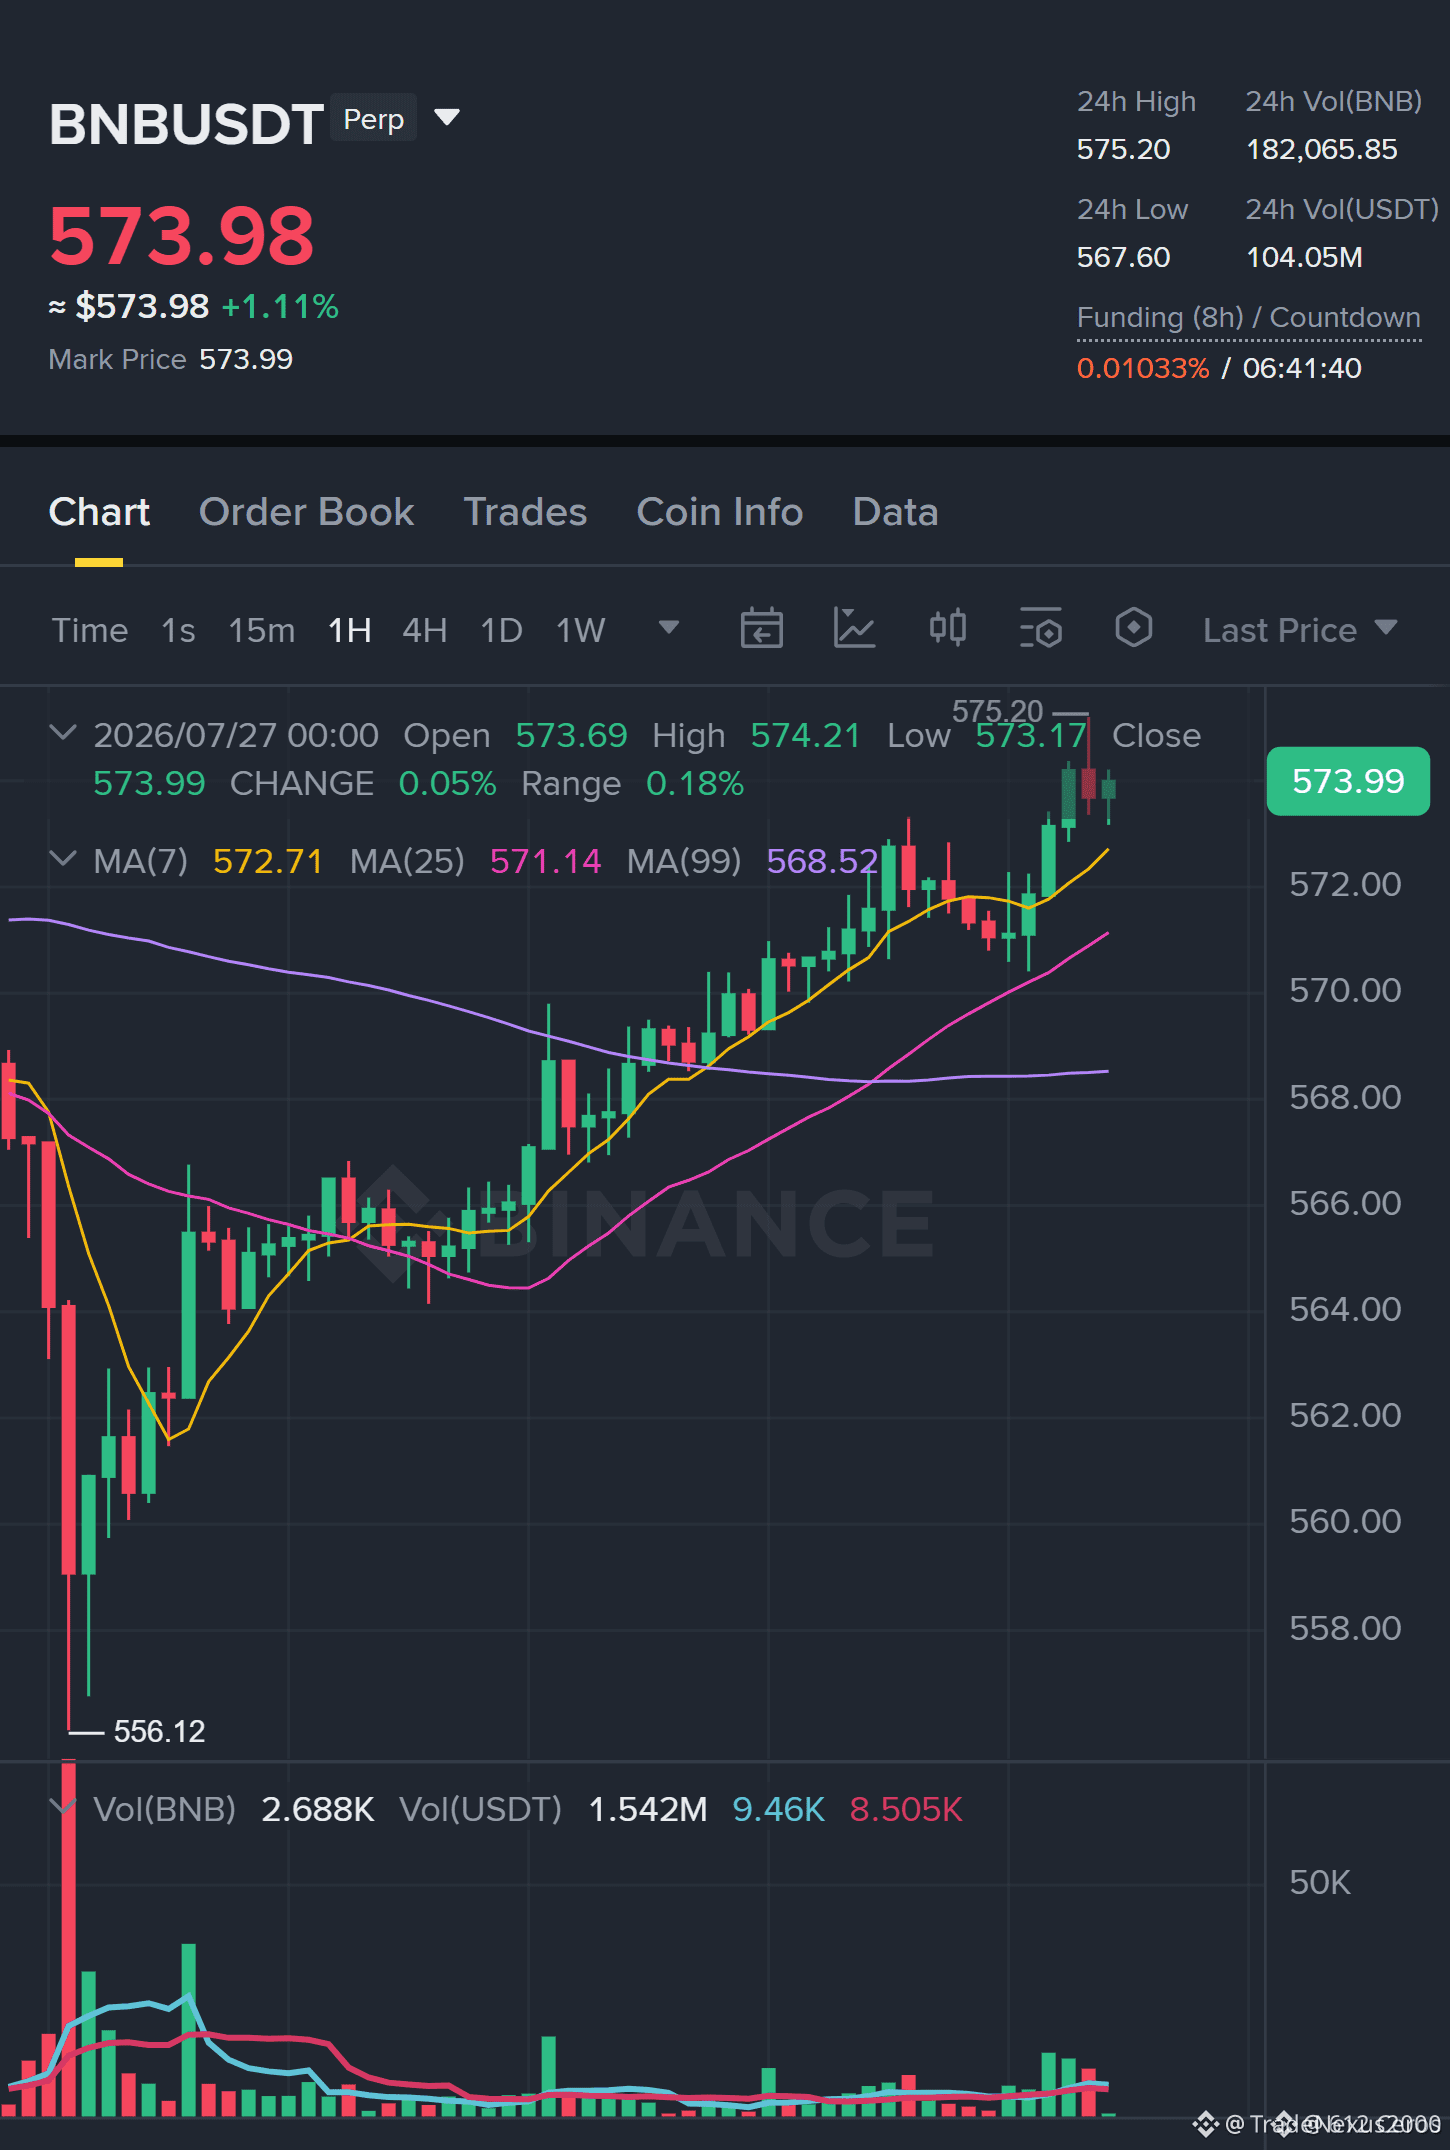
Task: Click the 2026/07/27 00:00 candle timestamp
Action: 236,735
